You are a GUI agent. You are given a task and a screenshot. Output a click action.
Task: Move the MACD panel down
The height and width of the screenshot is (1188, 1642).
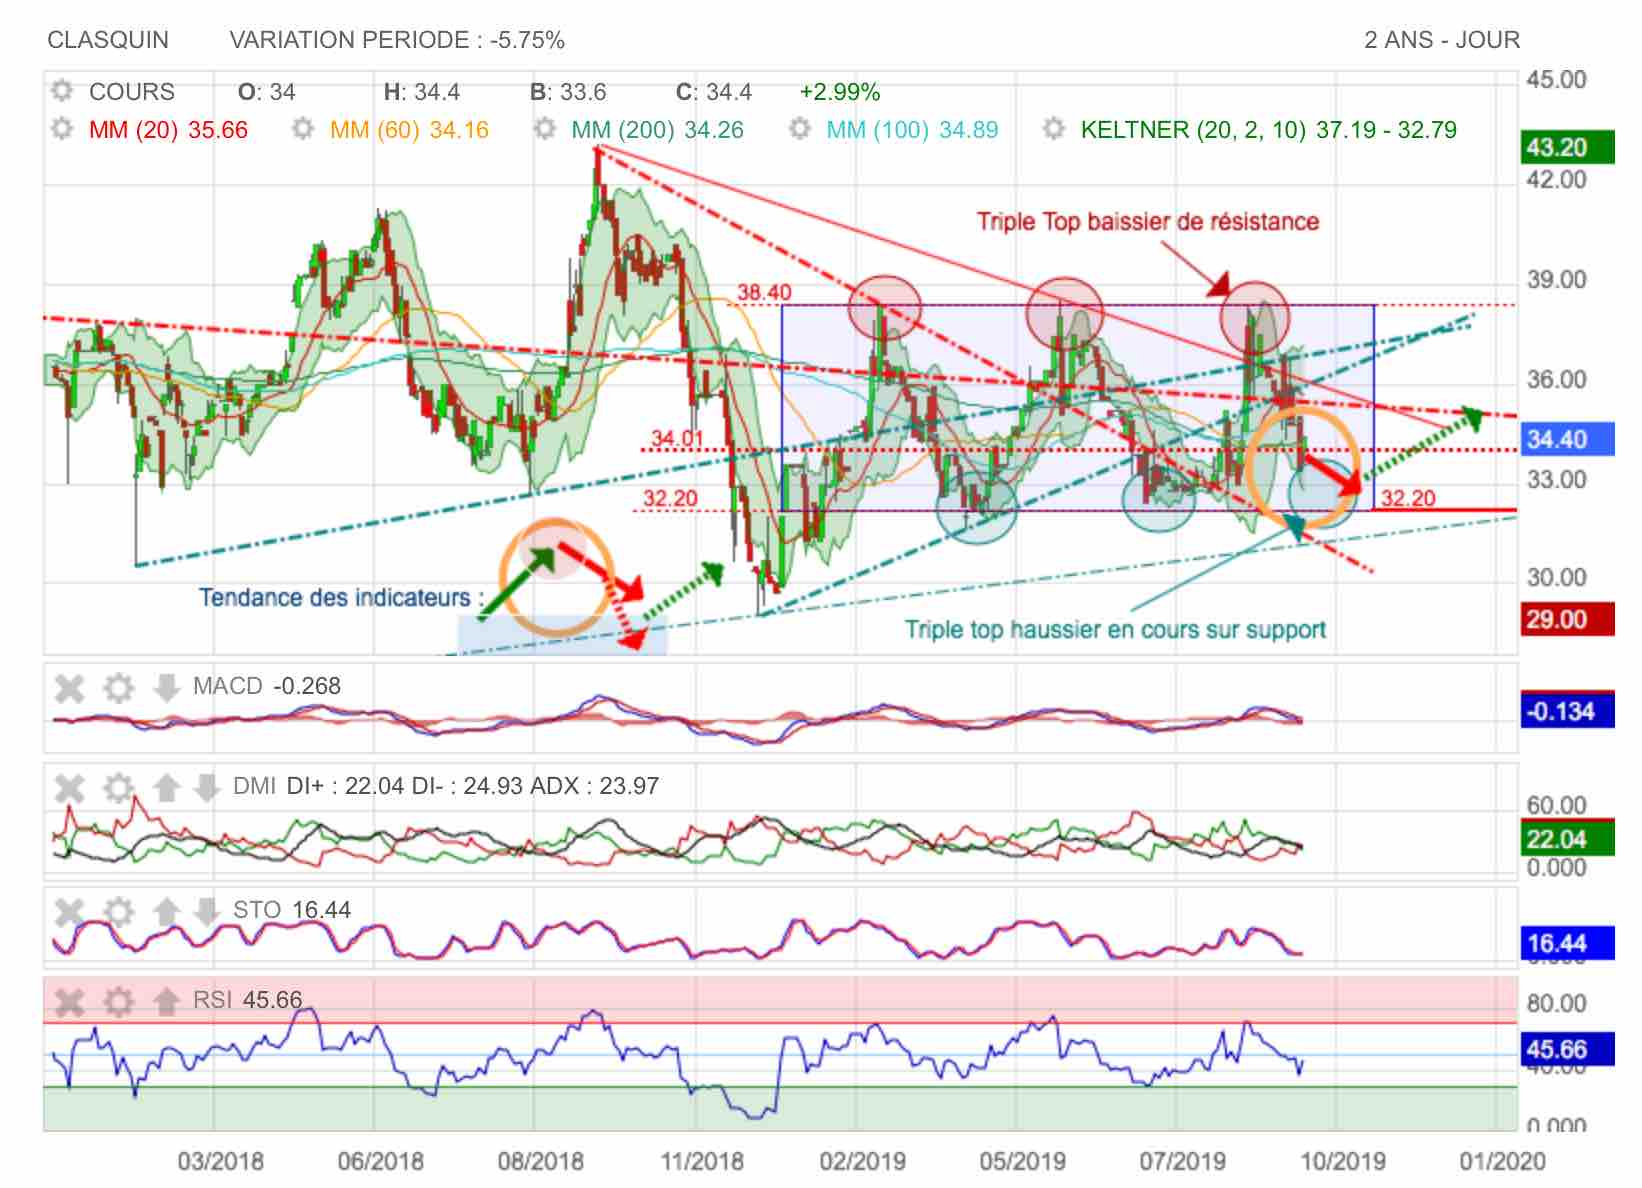click(166, 688)
